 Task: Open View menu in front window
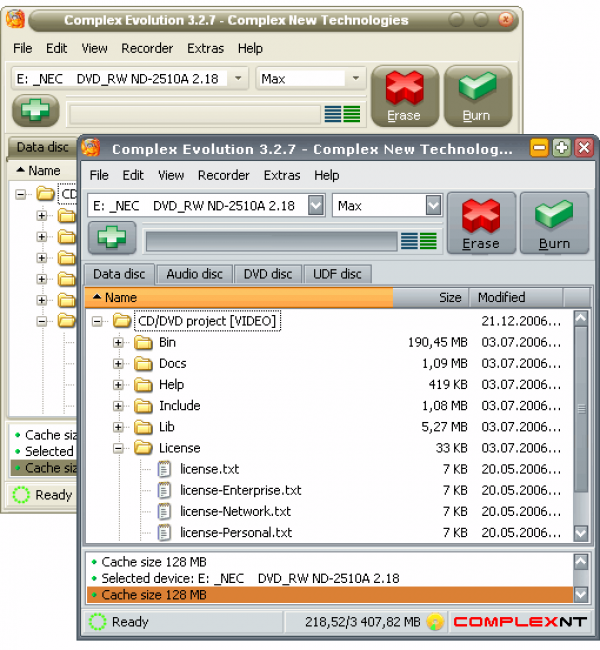[x=171, y=175]
